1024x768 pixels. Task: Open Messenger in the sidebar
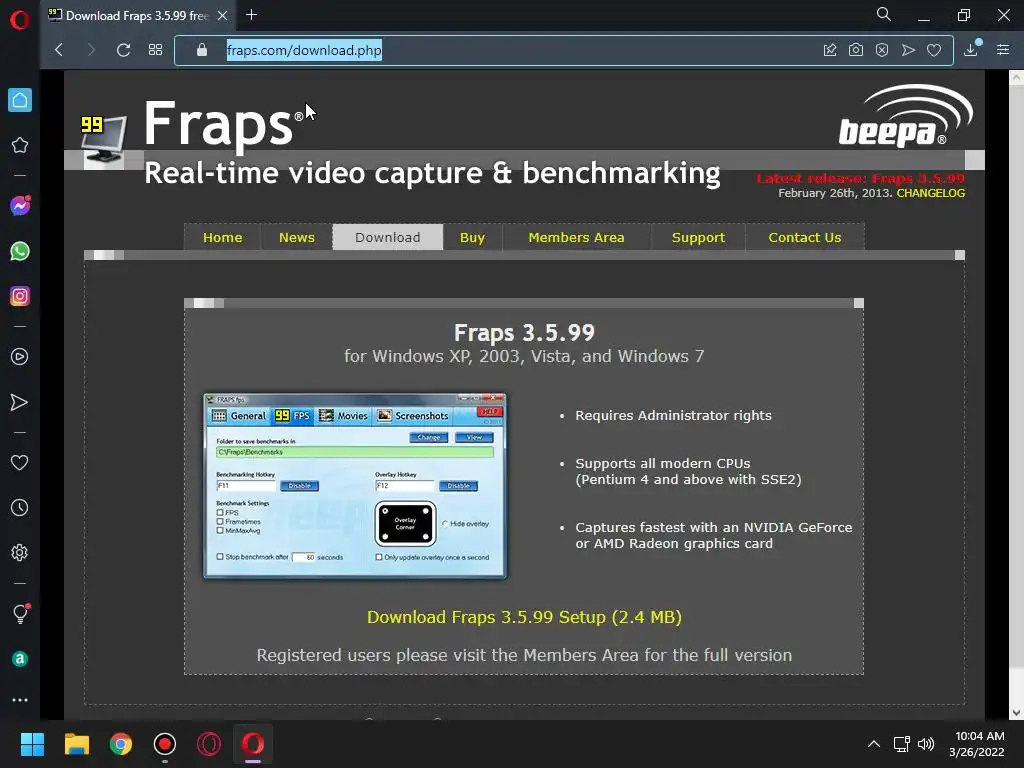click(x=20, y=206)
